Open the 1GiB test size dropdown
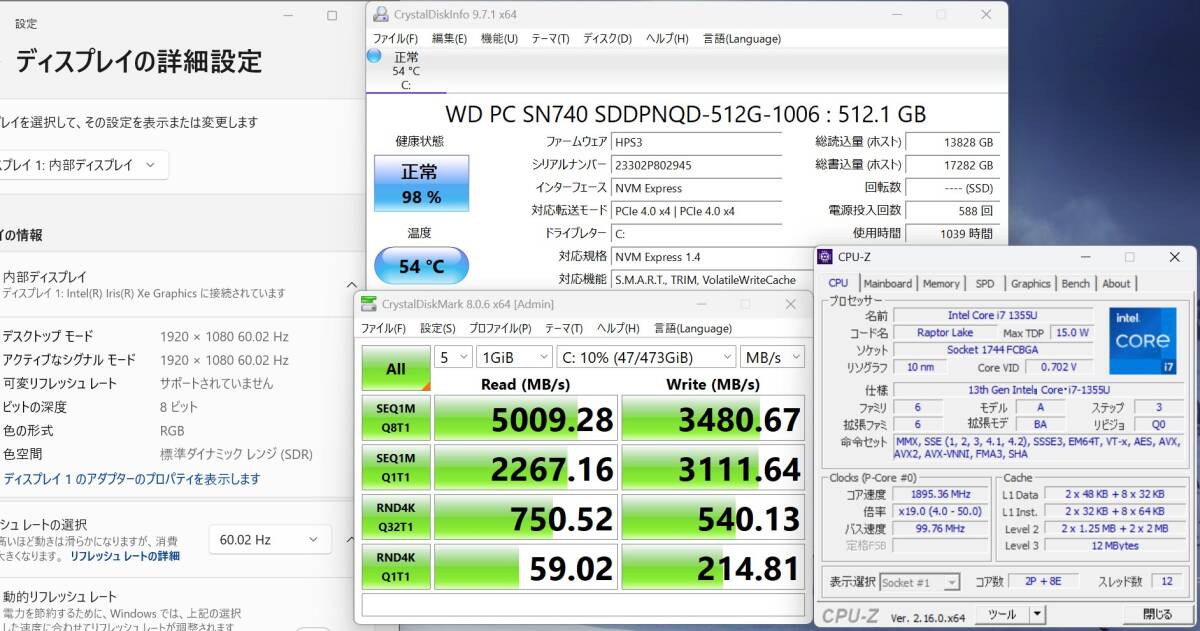1200x631 pixels. 512,356
